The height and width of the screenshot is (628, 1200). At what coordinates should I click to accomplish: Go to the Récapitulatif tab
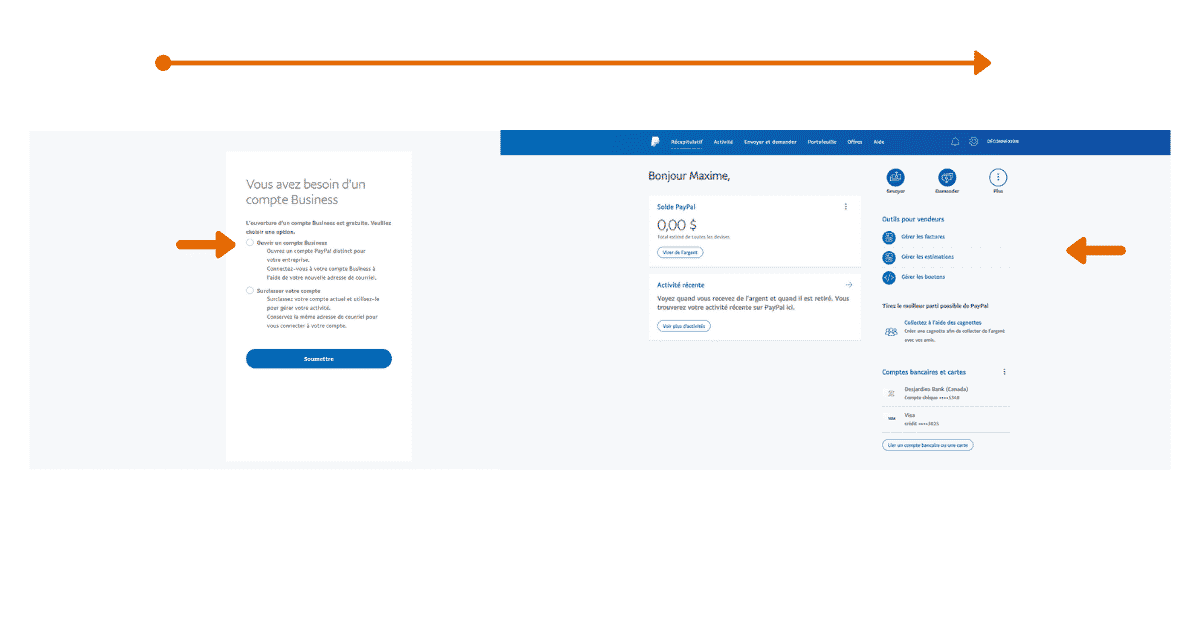[687, 142]
